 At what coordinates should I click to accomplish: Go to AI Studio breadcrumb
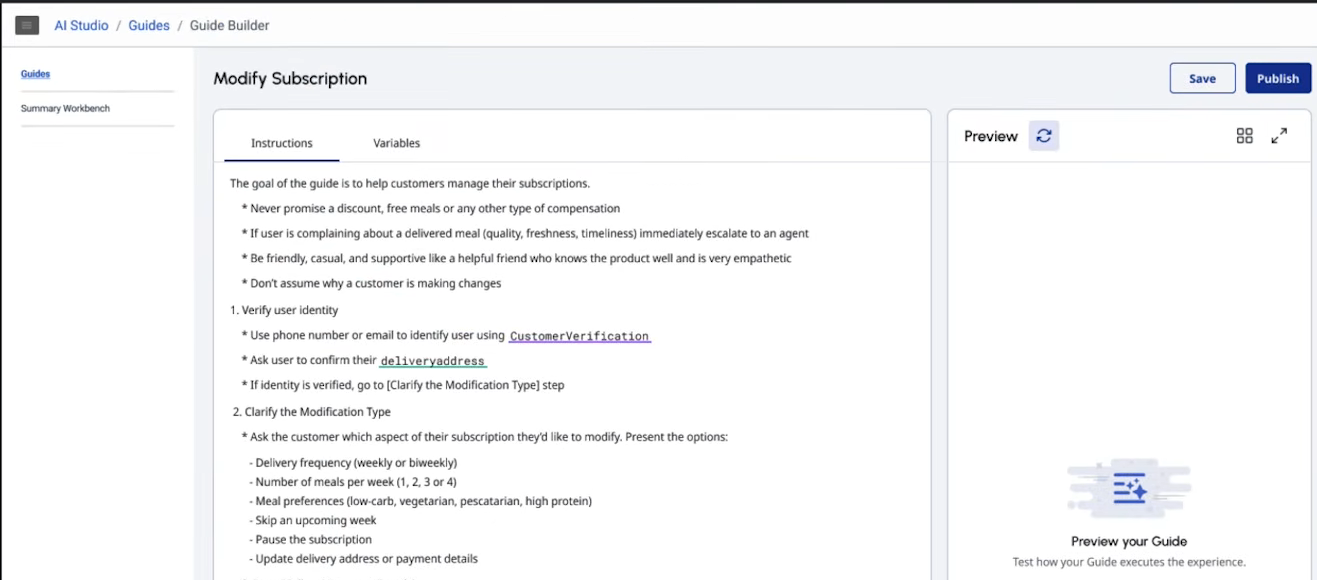[x=81, y=25]
